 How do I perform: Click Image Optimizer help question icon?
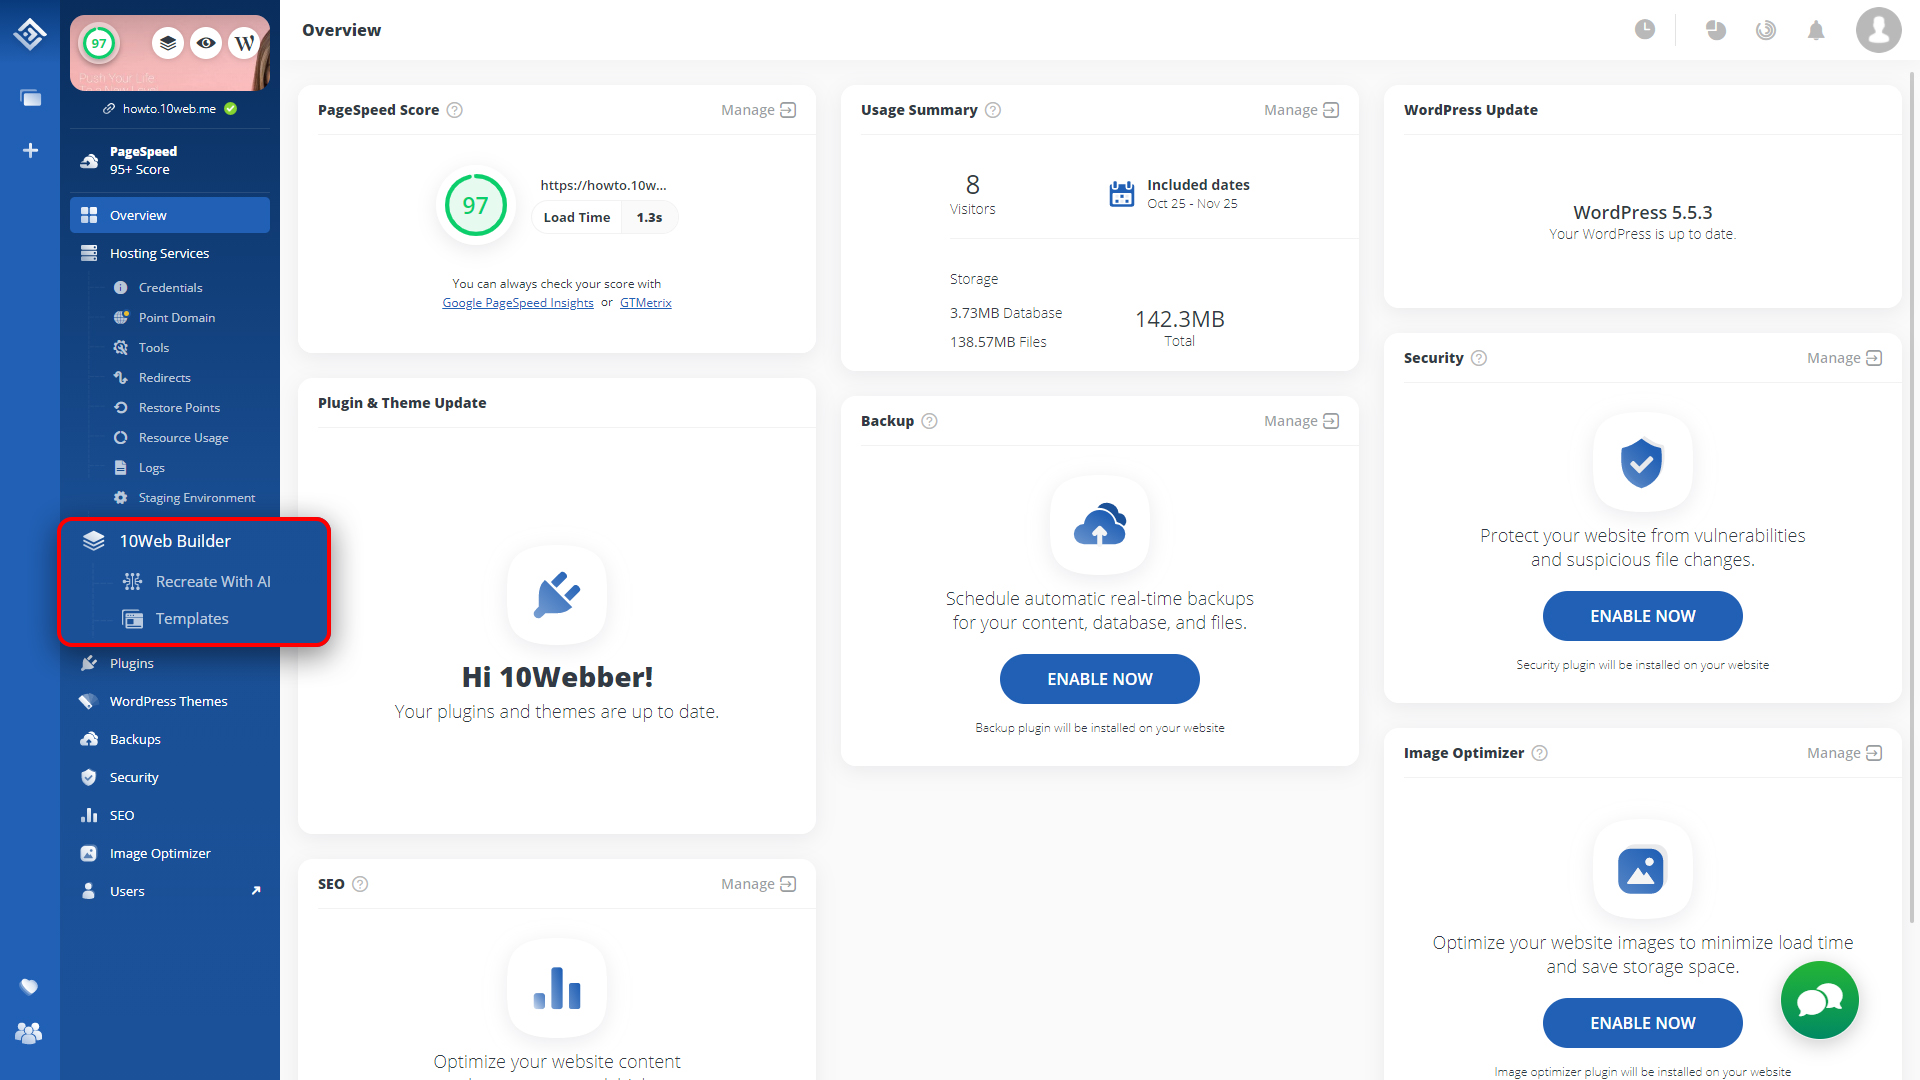[1540, 753]
